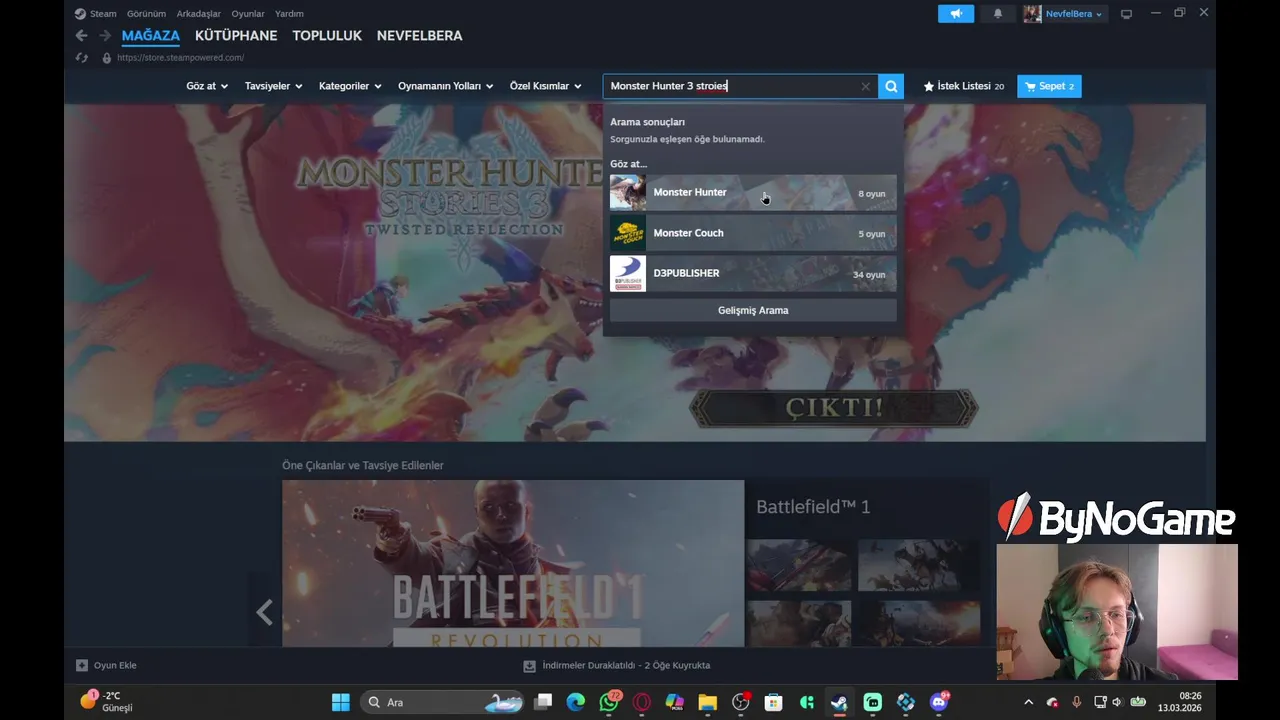This screenshot has height=720, width=1280.
Task: Open the Yardım menu
Action: [x=289, y=14]
